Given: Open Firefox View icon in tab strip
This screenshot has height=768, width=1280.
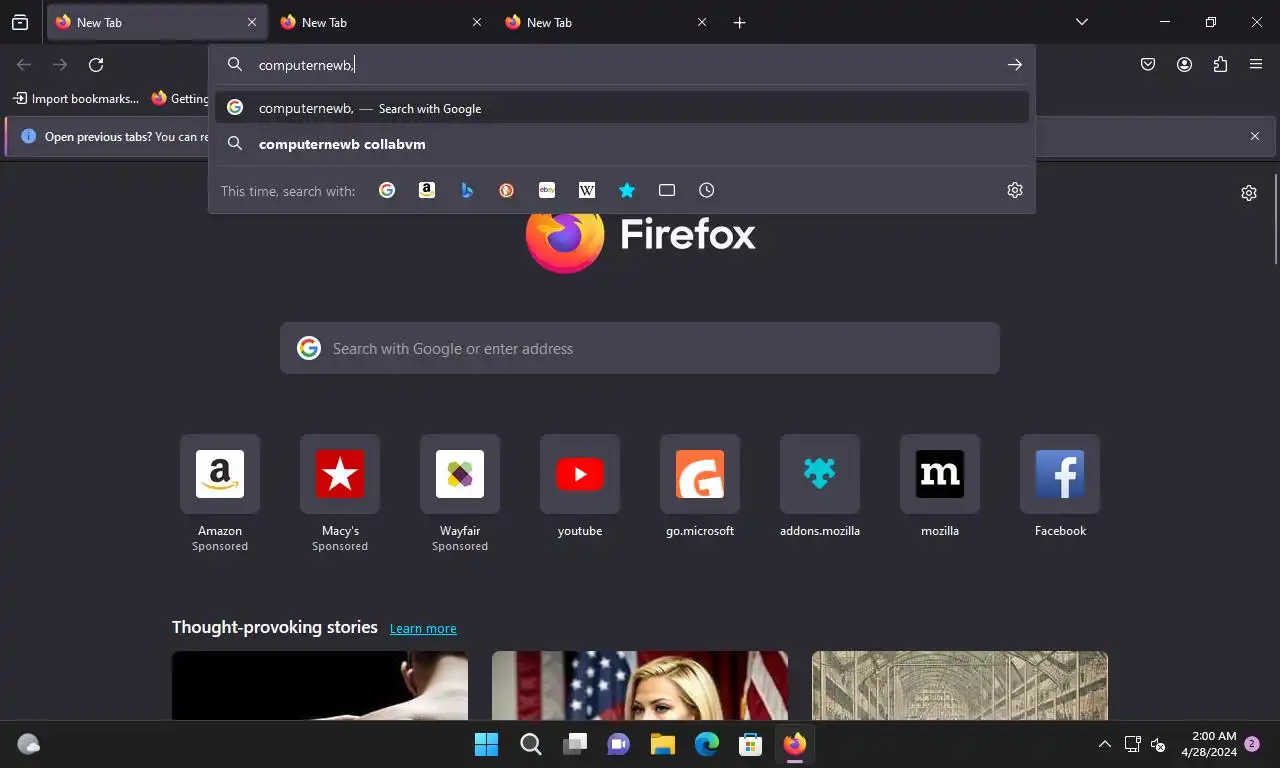Looking at the screenshot, I should pyautogui.click(x=20, y=22).
